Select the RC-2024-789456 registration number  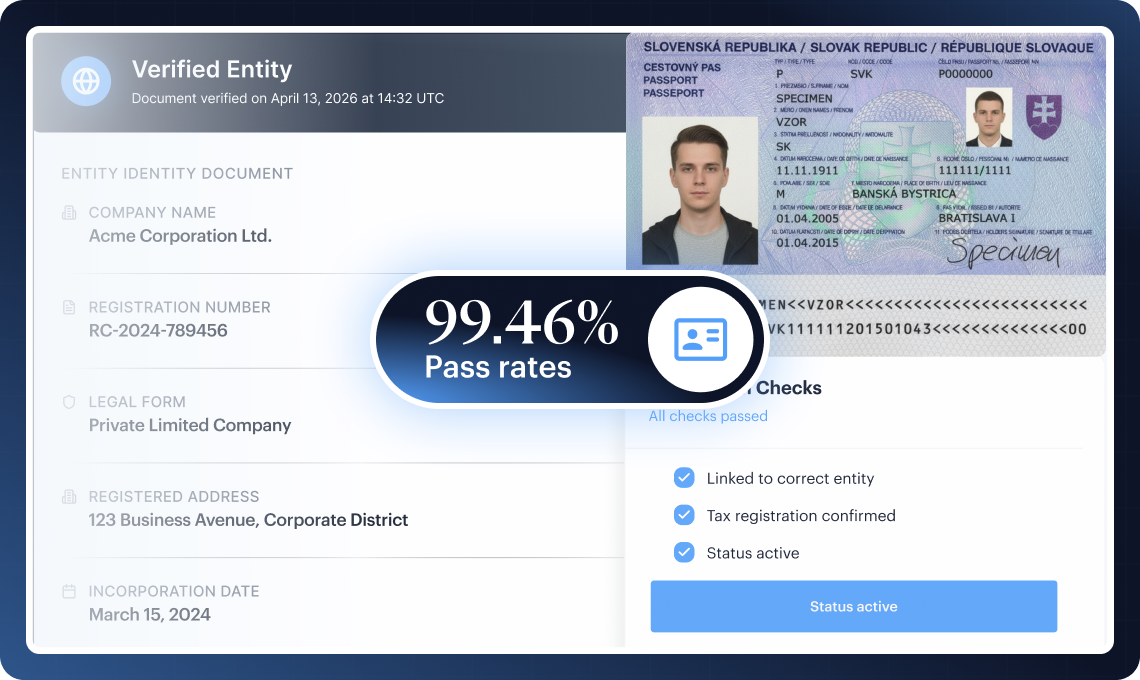158,330
